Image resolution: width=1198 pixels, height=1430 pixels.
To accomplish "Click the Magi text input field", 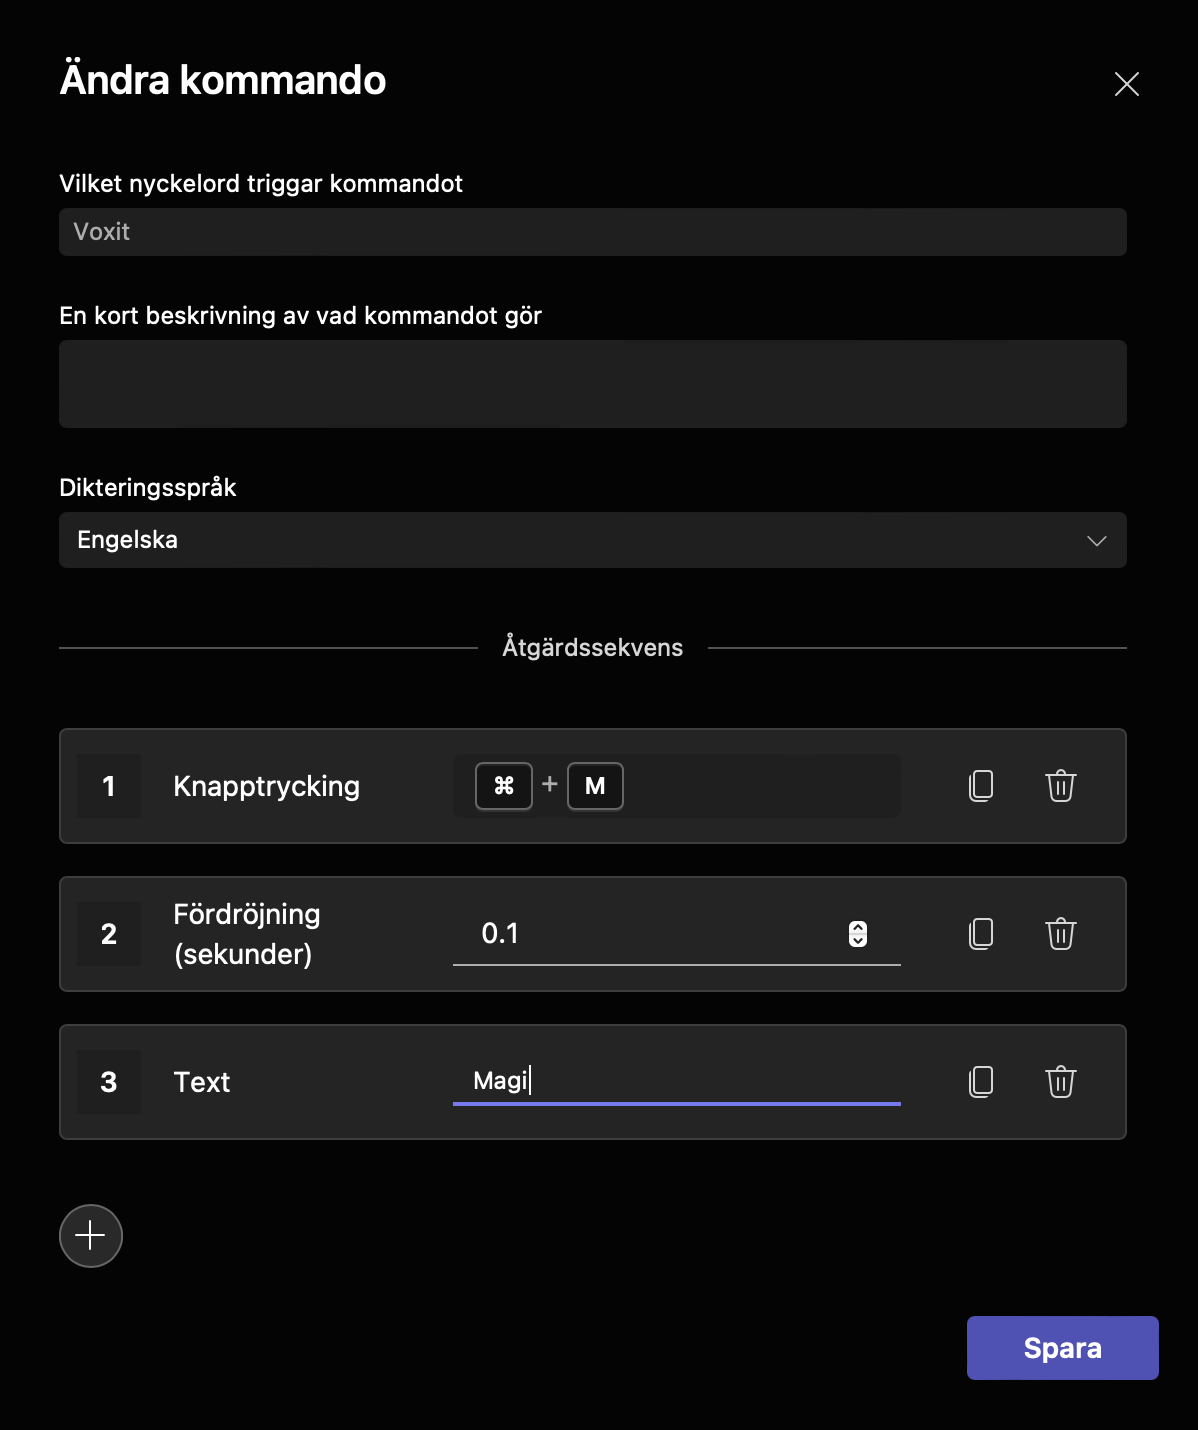I will 676,1081.
